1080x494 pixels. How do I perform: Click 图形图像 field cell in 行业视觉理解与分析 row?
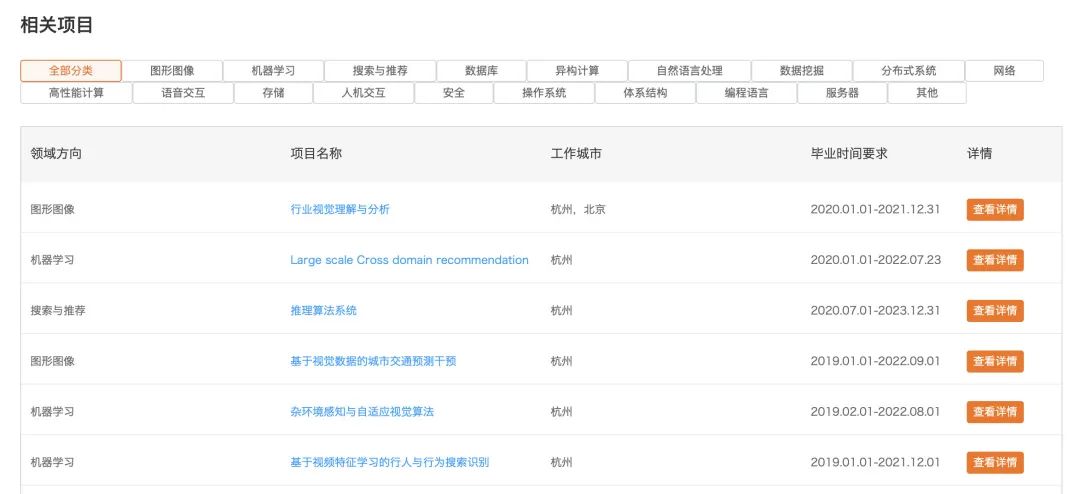pyautogui.click(x=52, y=209)
